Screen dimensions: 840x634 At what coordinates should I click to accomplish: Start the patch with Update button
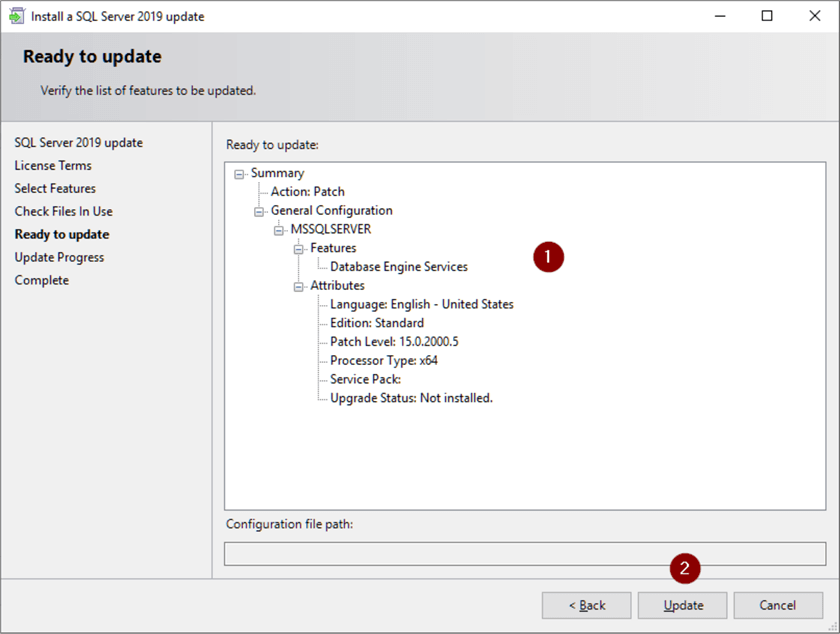[682, 606]
